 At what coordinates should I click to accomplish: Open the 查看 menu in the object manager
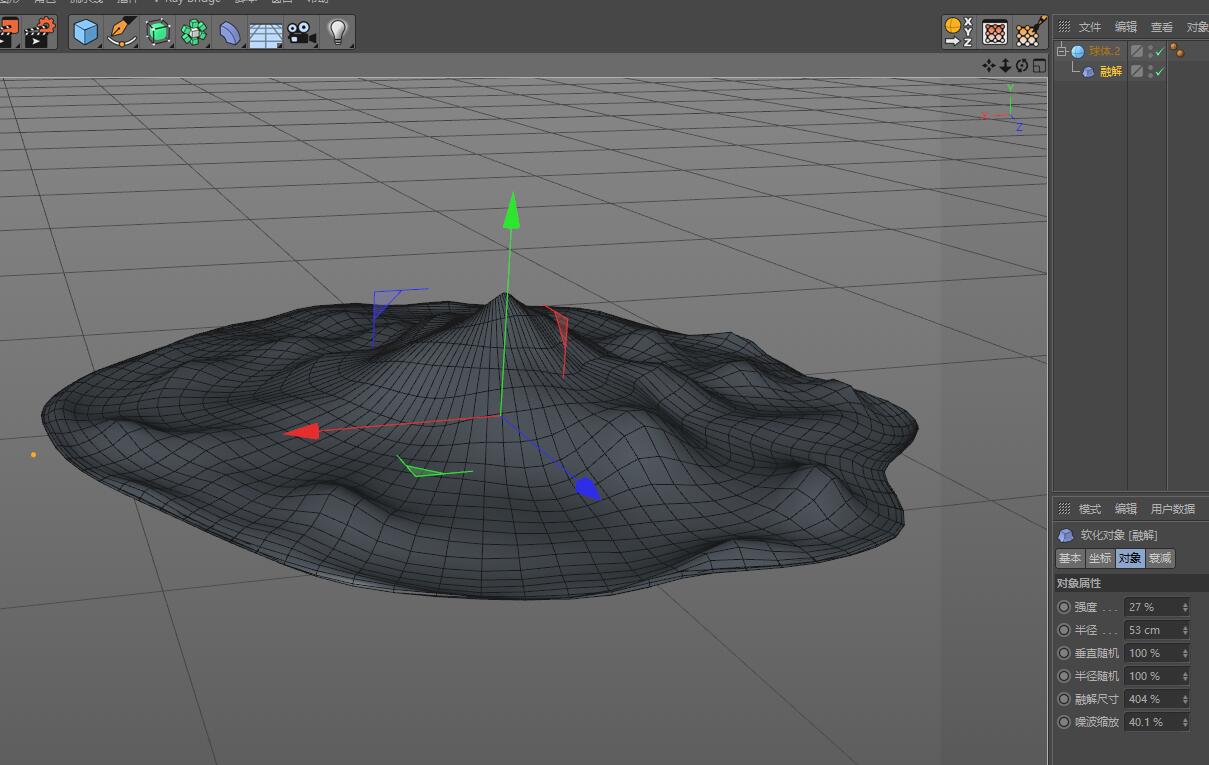1162,27
